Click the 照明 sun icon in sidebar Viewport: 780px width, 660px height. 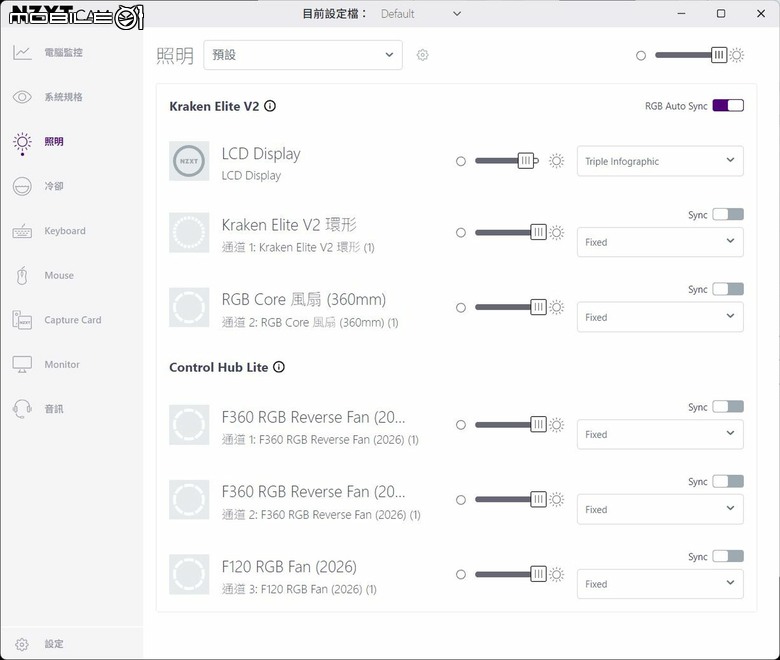22,142
